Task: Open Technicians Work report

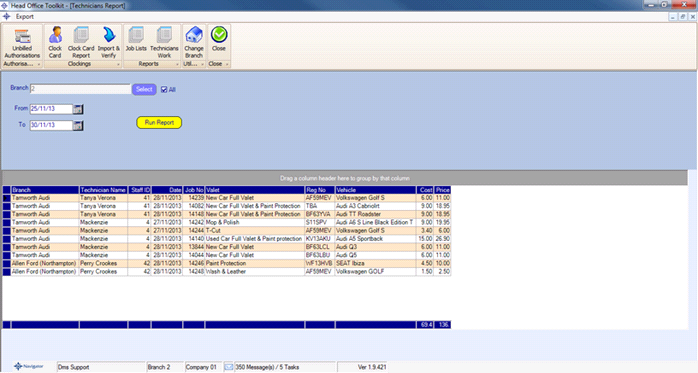Action: coord(164,43)
